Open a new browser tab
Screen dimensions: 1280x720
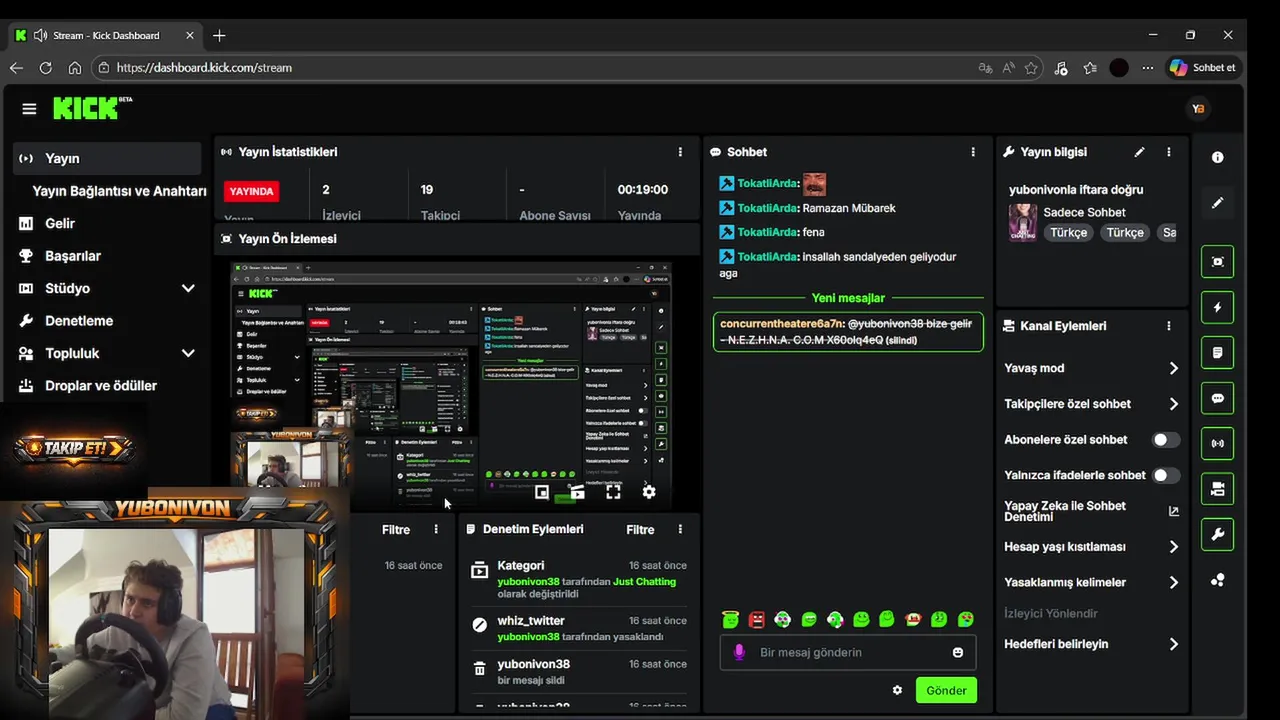(219, 36)
